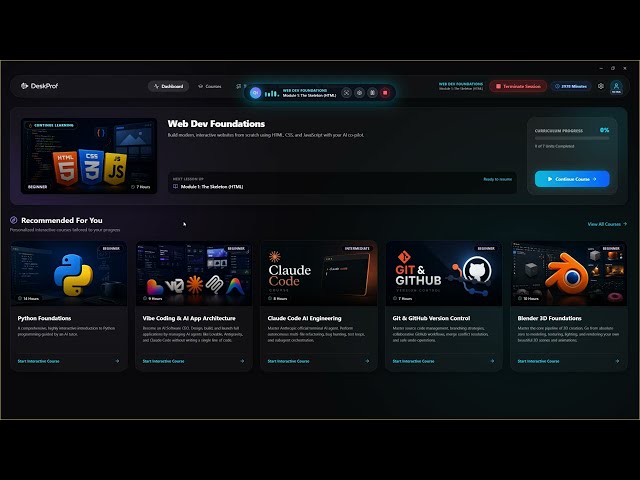Click Claude Code AI Engineering title
Viewport: 640px width, 480px height.
click(304, 318)
